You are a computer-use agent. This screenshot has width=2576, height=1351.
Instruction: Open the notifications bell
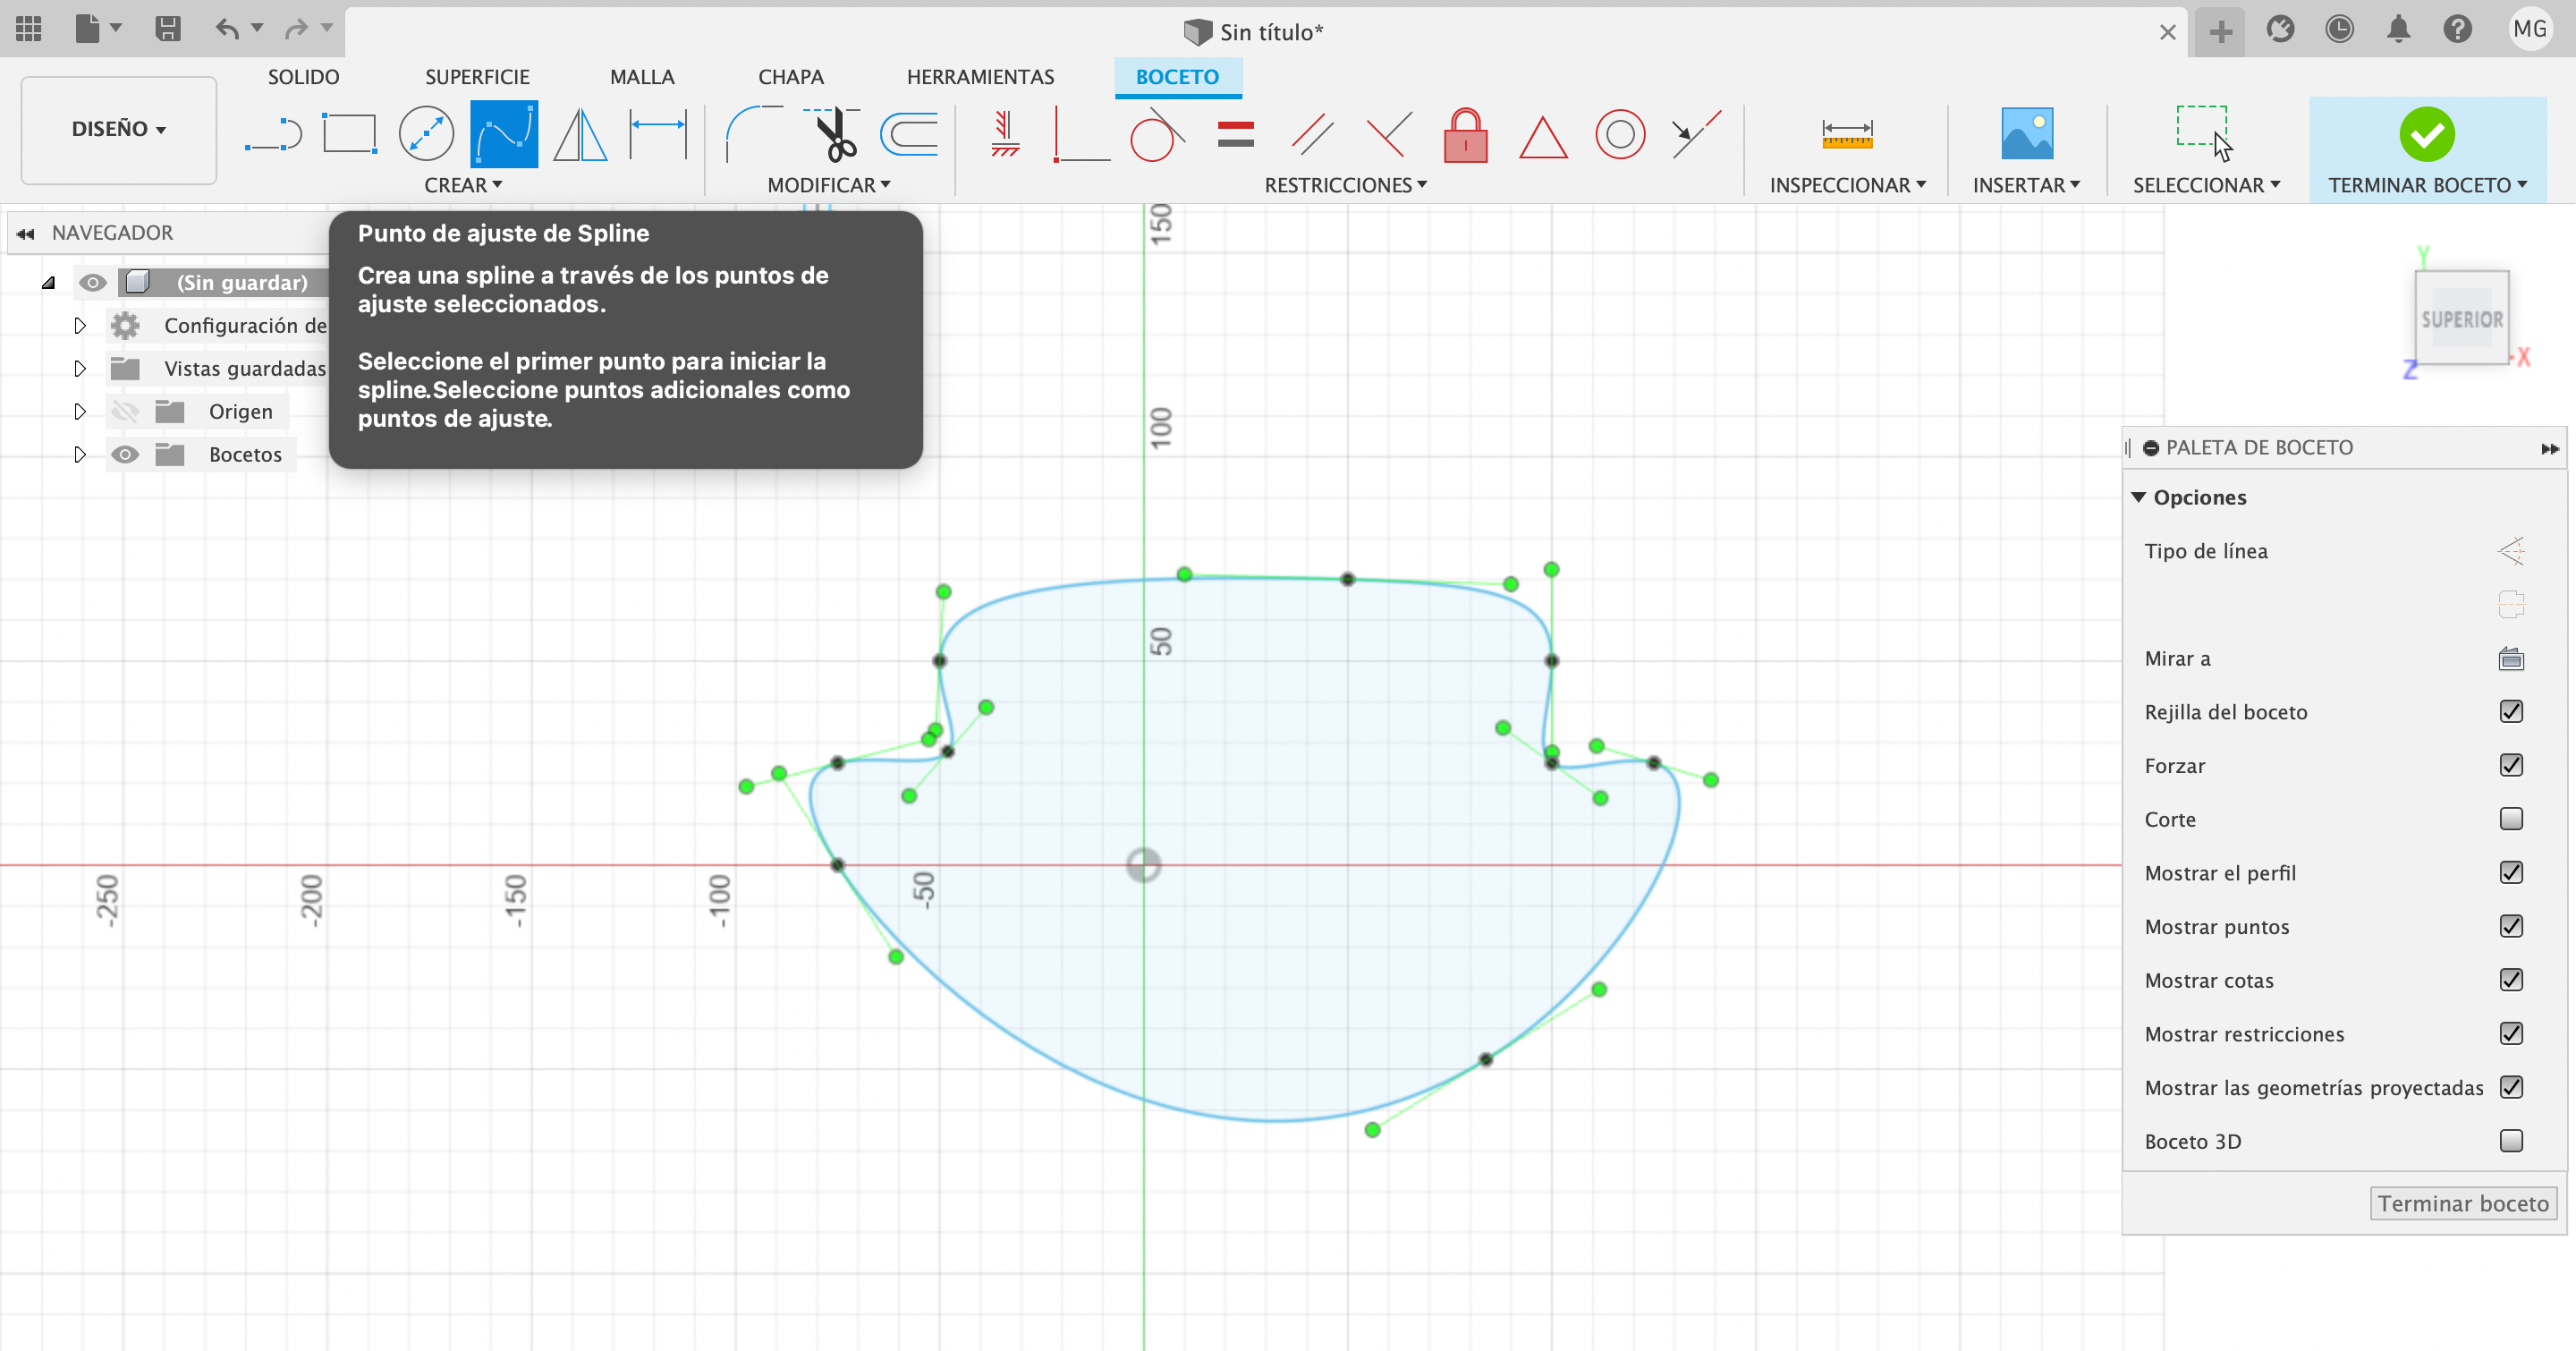2398,29
